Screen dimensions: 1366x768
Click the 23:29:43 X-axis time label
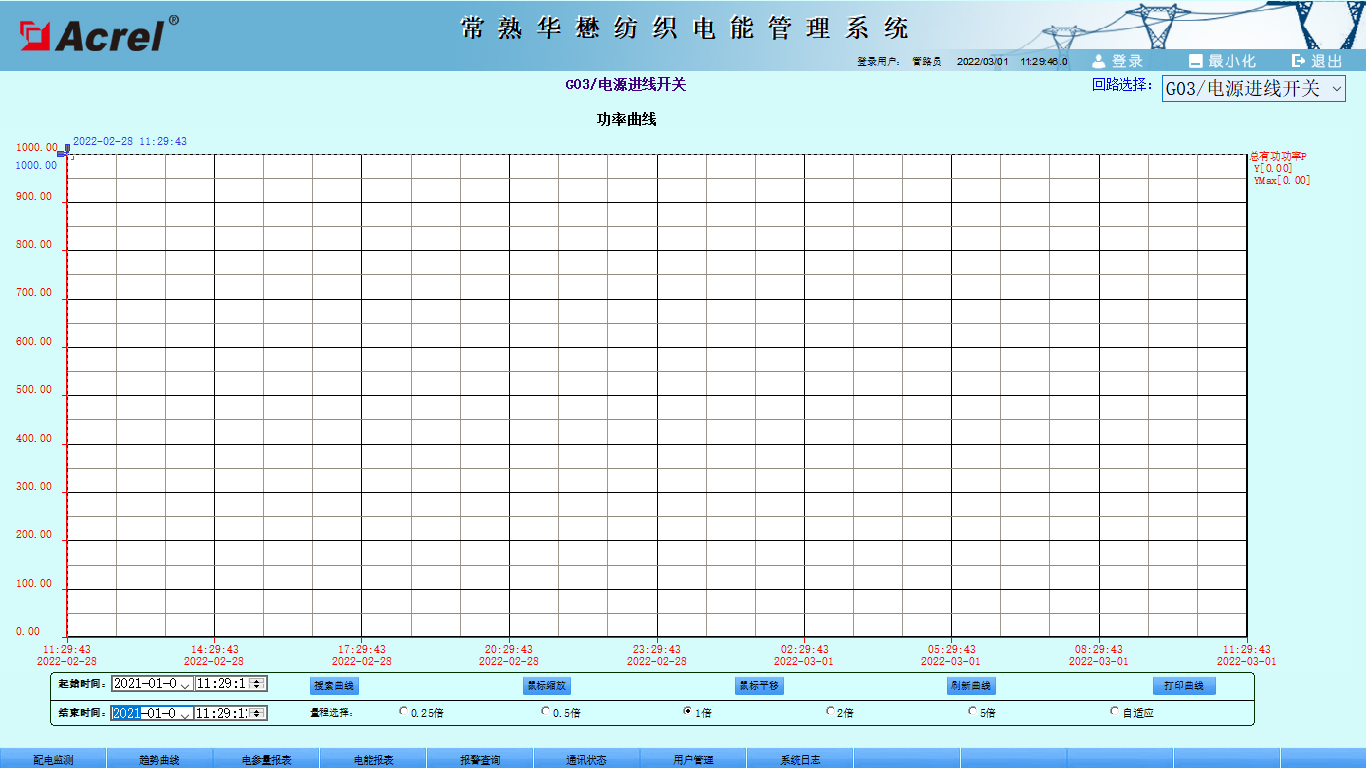pos(657,650)
